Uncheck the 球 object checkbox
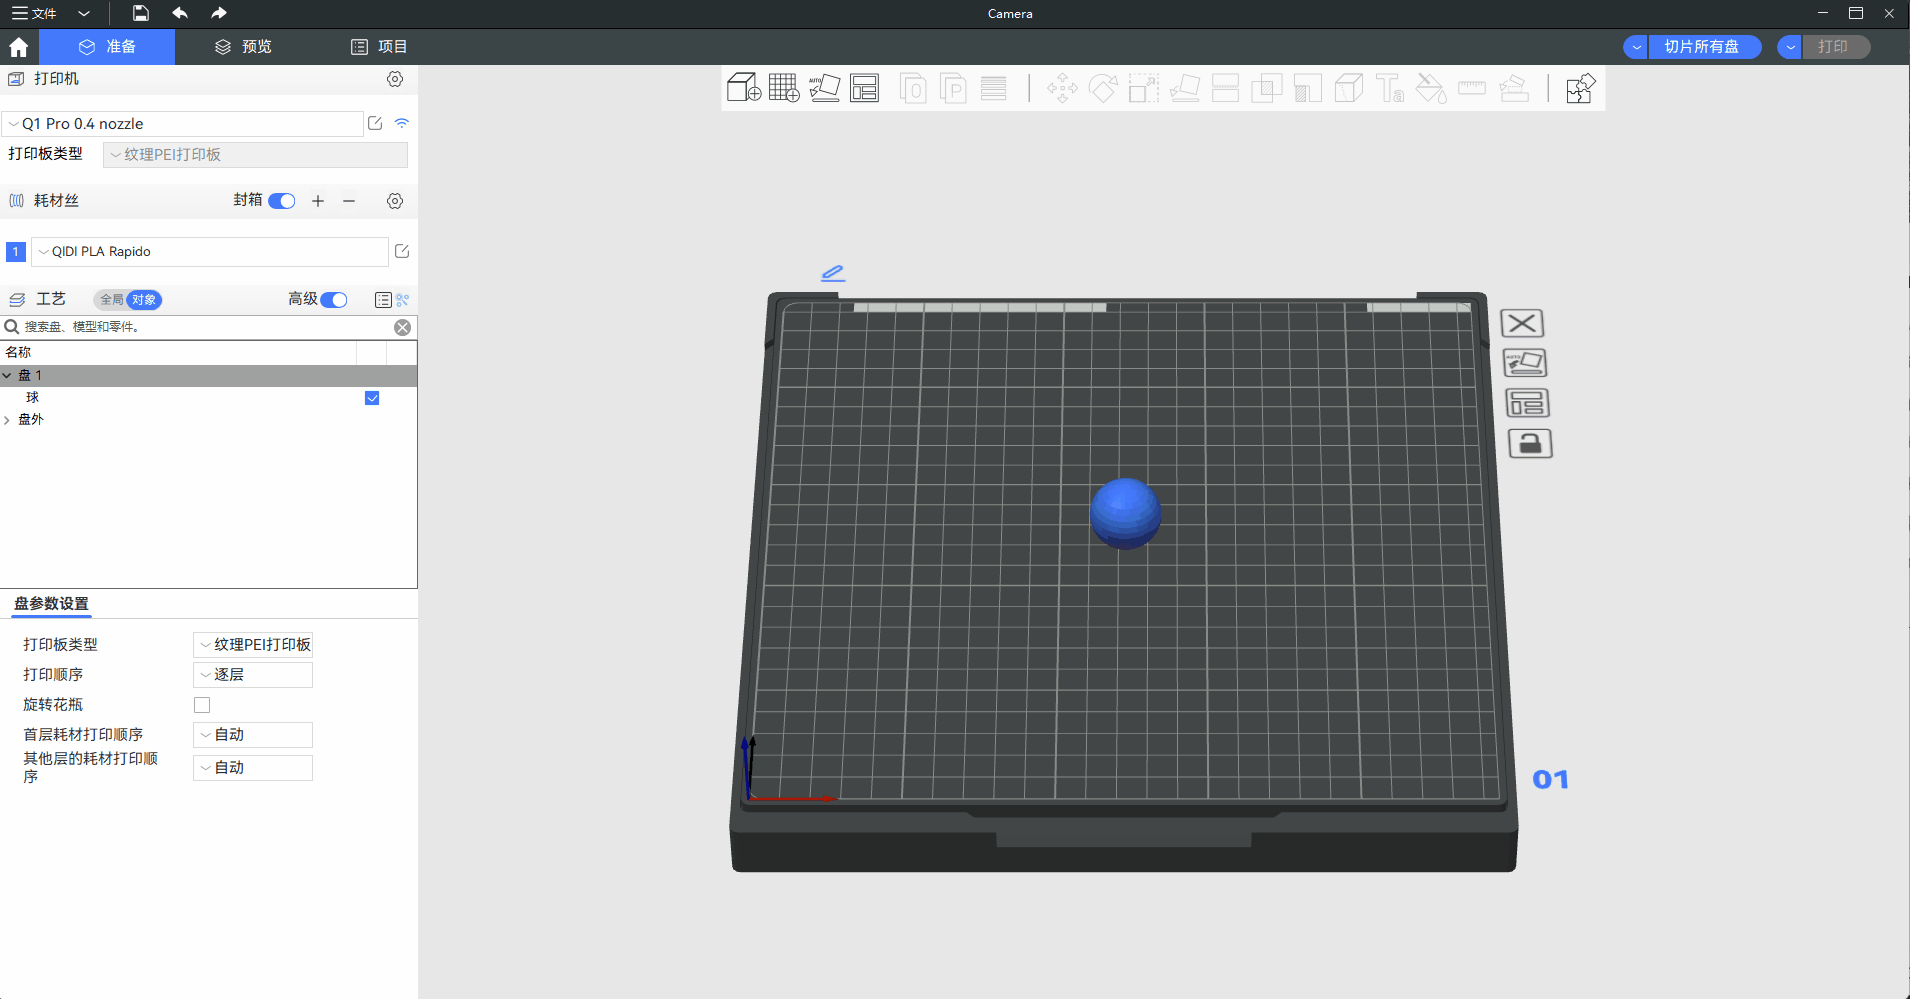Image resolution: width=1910 pixels, height=999 pixels. (372, 398)
